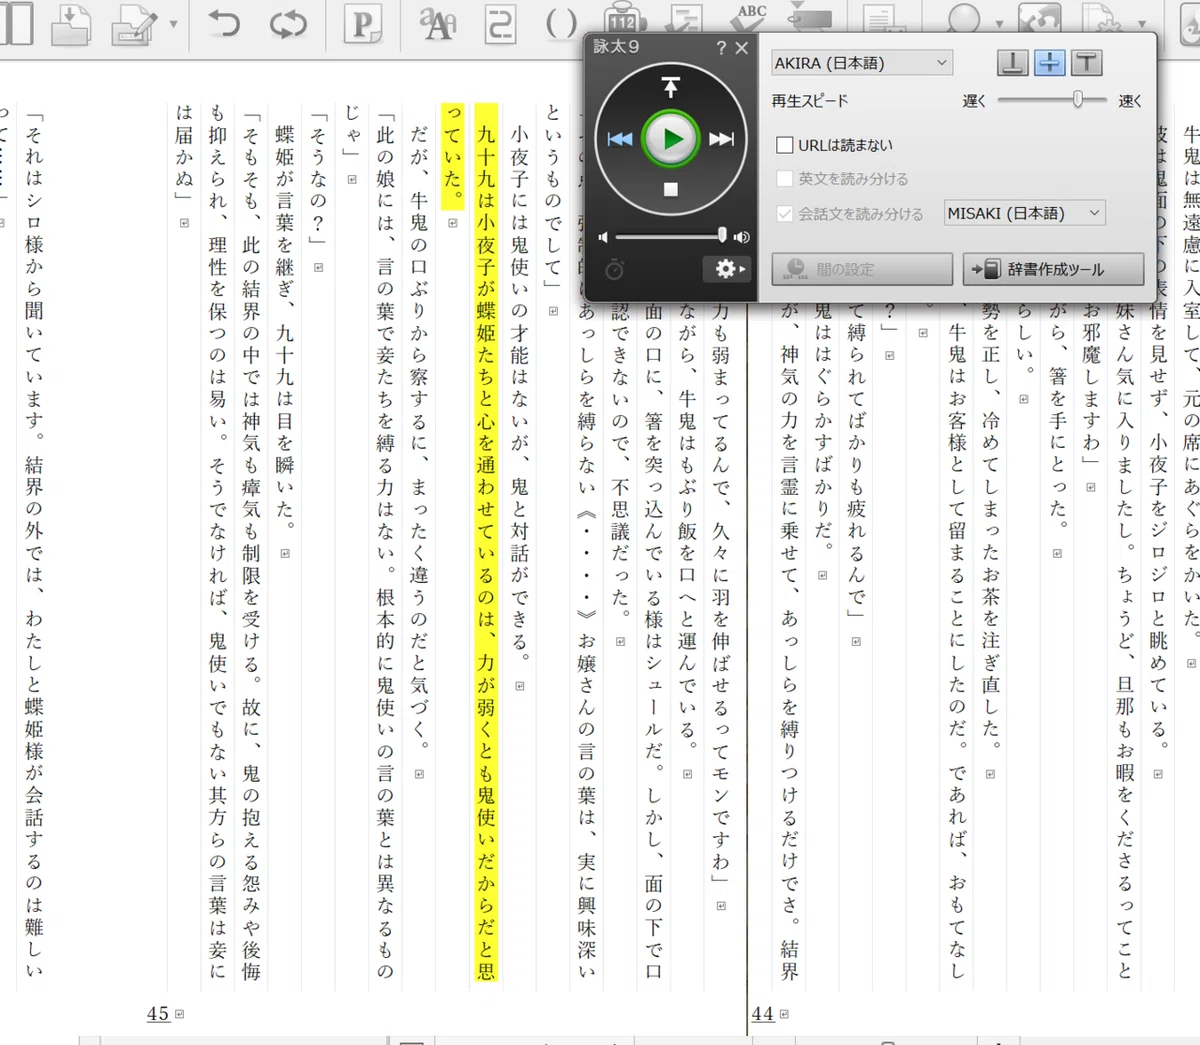This screenshot has height=1045, width=1200.
Task: Click the 間の設定 button
Action: click(x=862, y=269)
